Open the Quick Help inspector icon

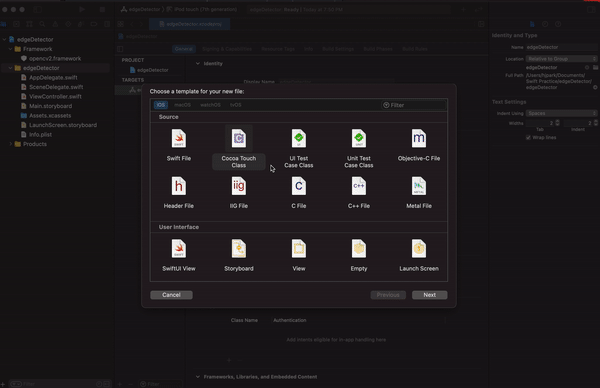pos(558,24)
